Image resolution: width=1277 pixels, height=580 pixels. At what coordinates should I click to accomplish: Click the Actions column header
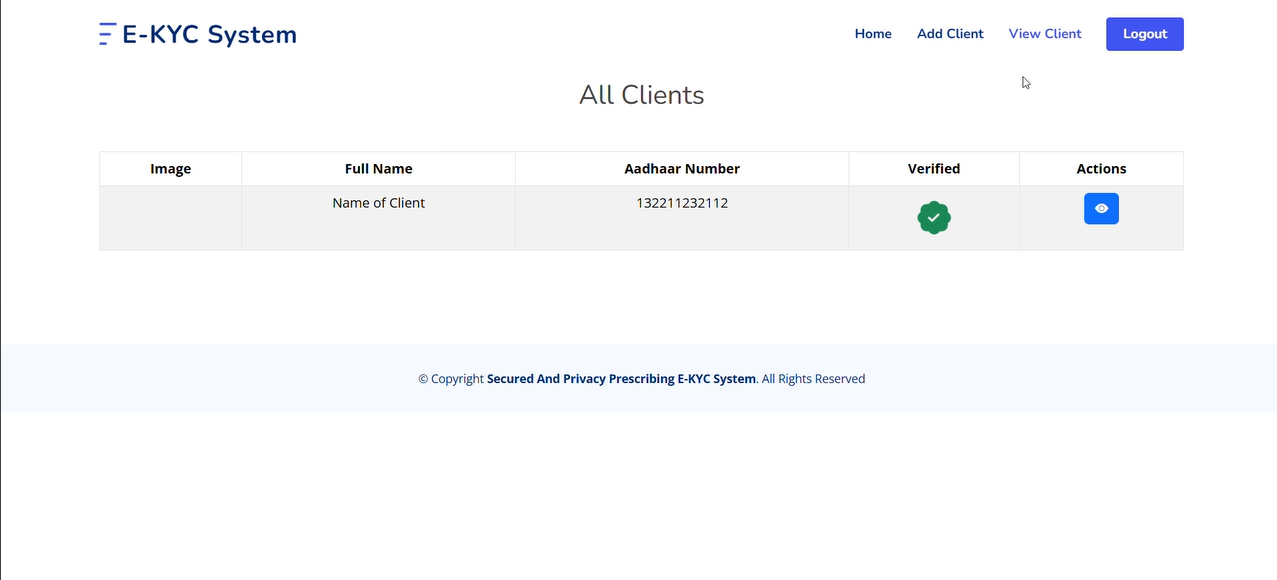[1101, 169]
